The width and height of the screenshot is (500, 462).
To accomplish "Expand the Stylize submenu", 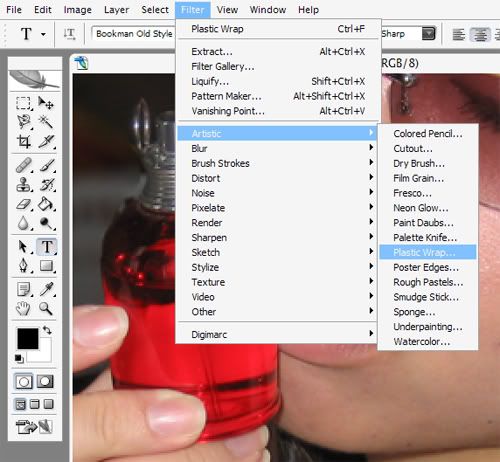I will pyautogui.click(x=277, y=267).
